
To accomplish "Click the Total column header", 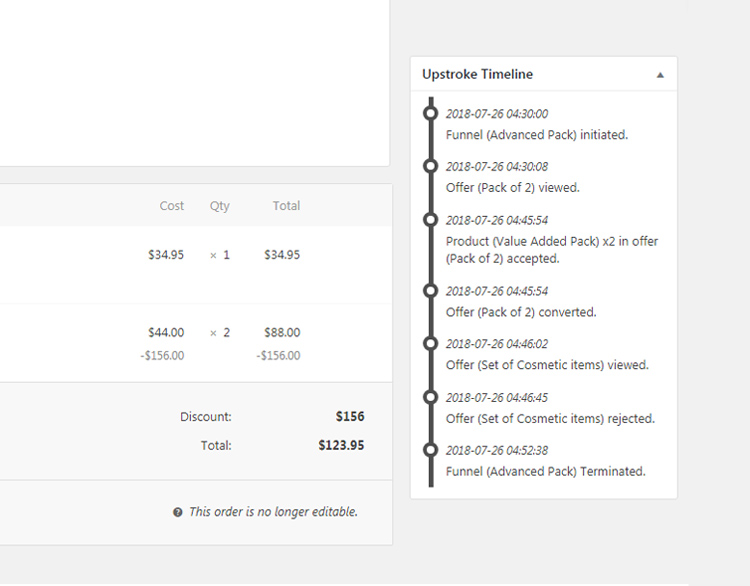I will (287, 206).
